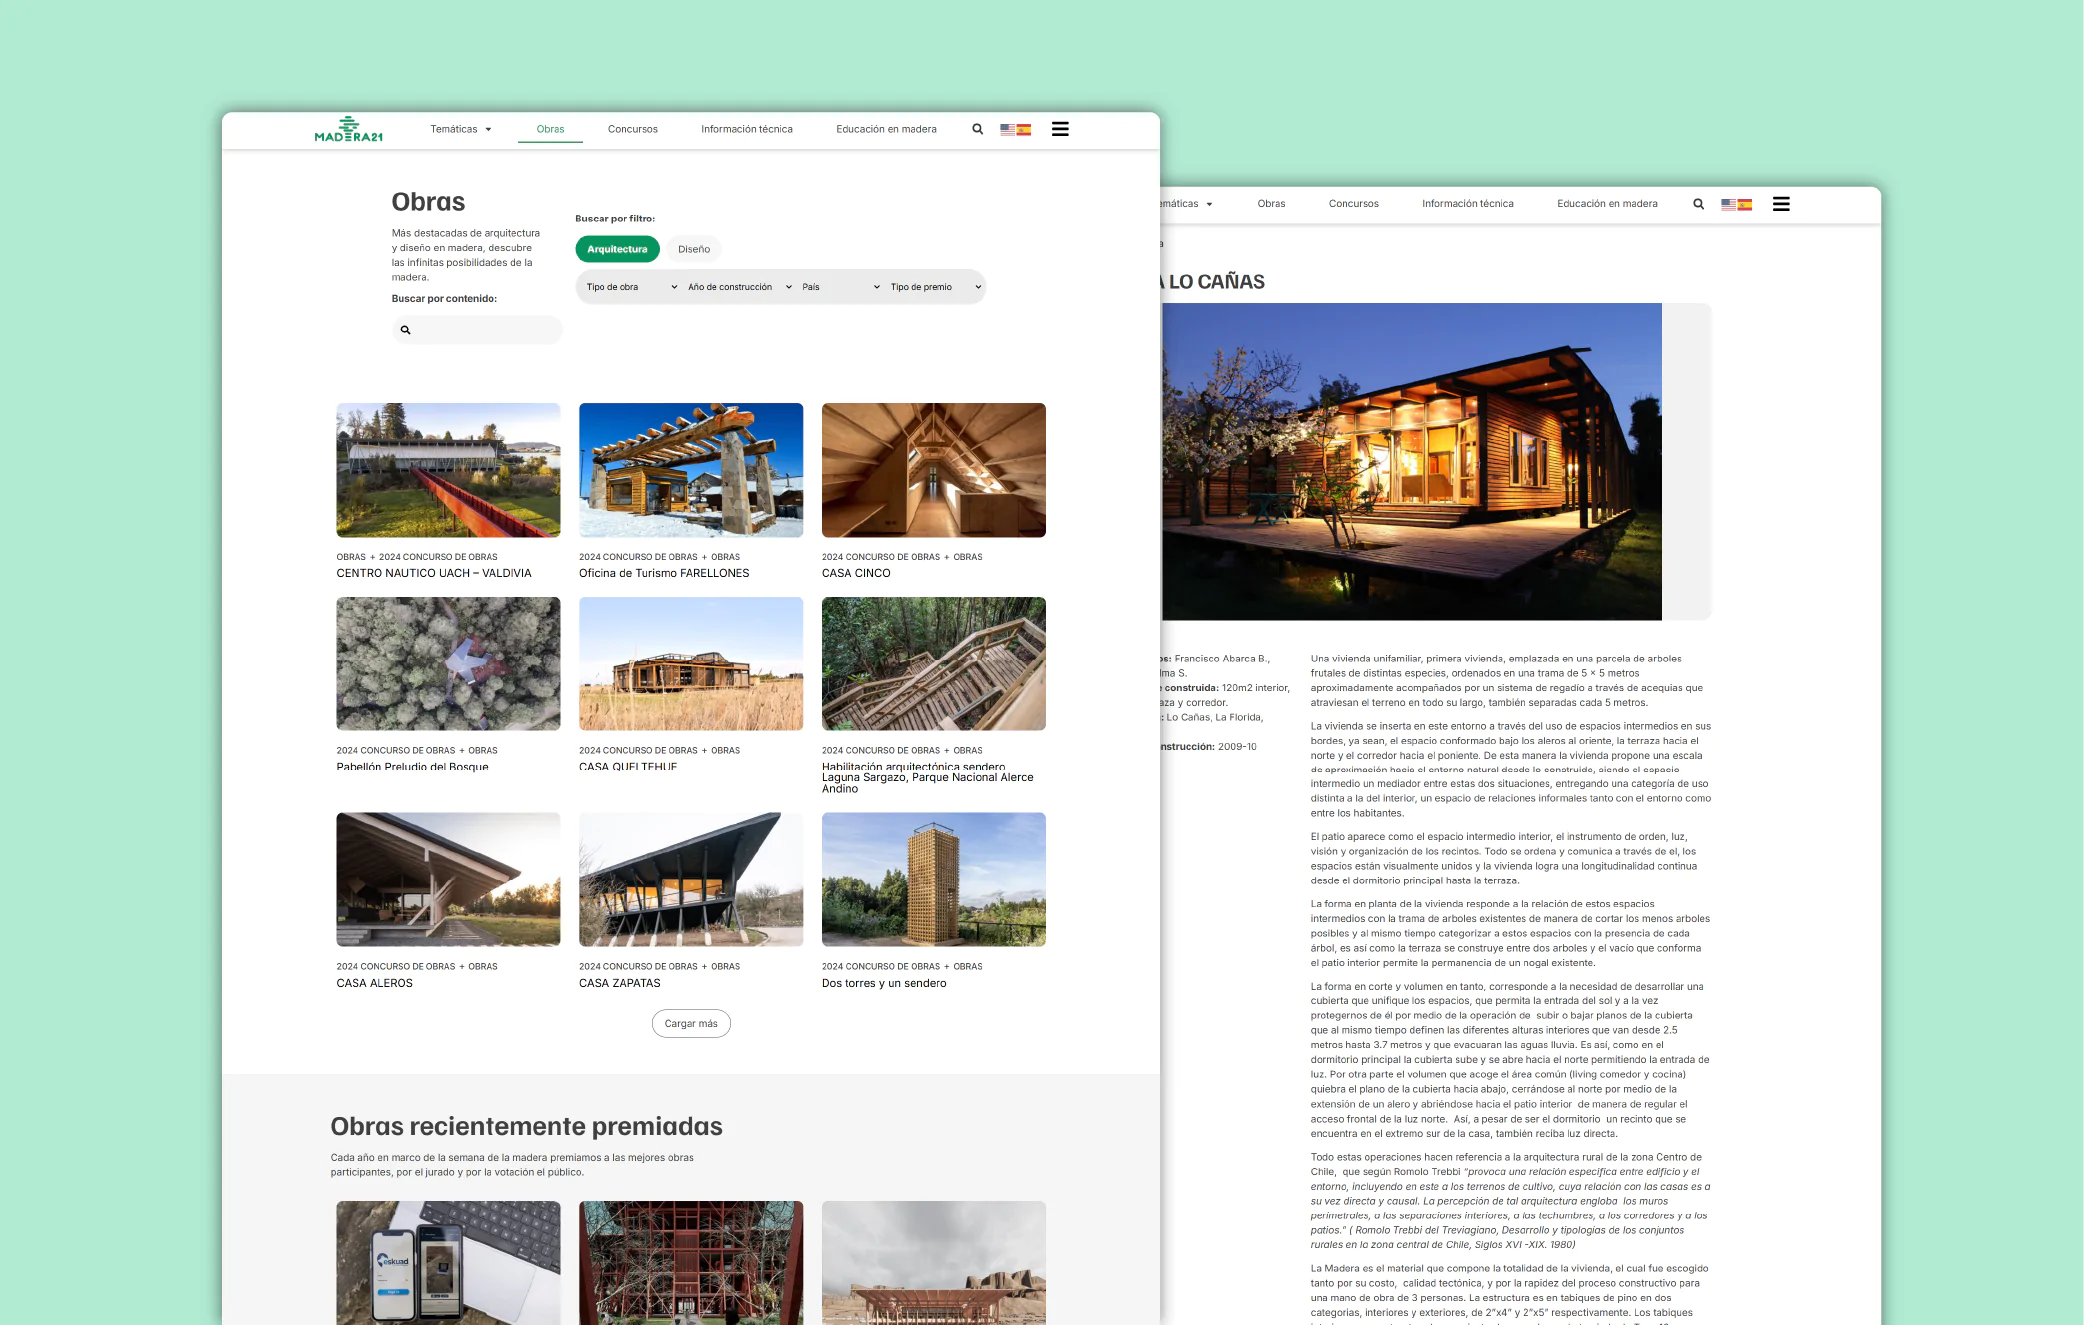
Task: Open search via the left window's magnifier icon
Action: 977,129
